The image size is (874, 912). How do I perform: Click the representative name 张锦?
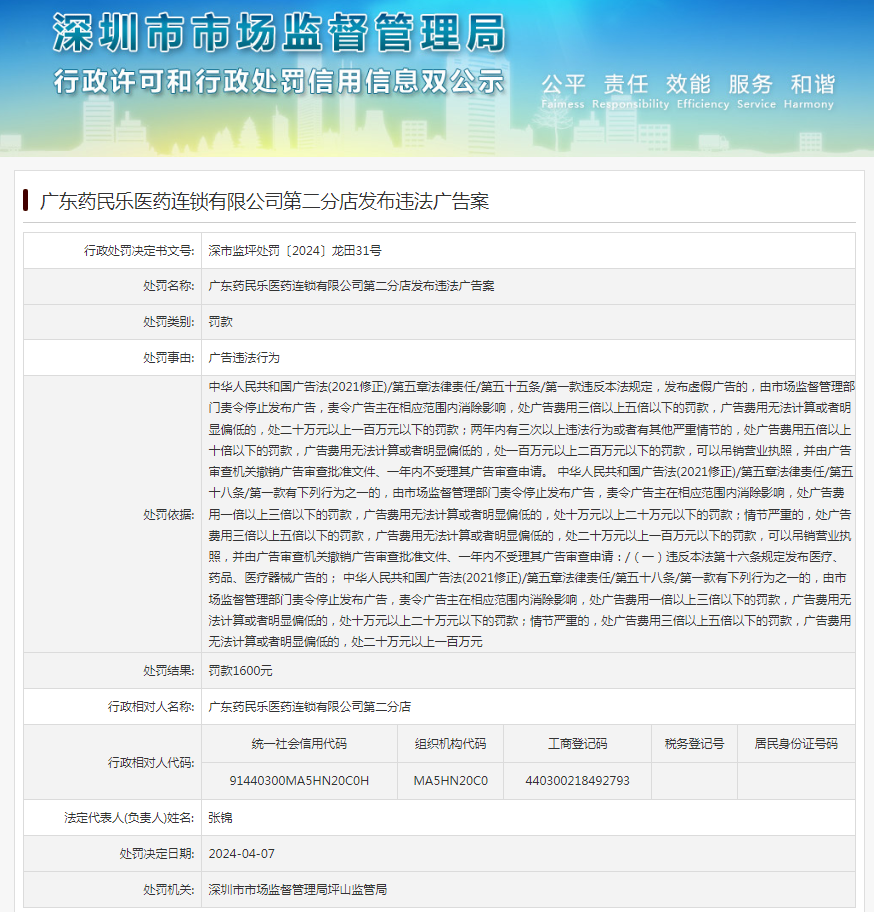220,818
